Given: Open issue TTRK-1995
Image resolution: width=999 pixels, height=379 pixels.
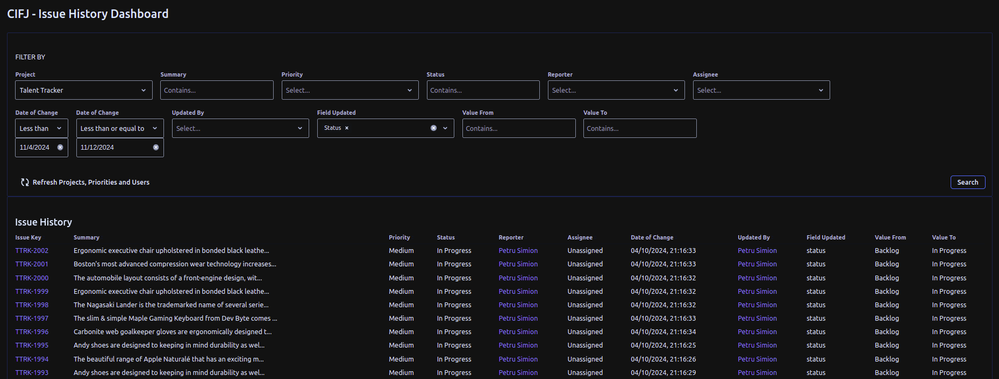Looking at the screenshot, I should 32,346.
